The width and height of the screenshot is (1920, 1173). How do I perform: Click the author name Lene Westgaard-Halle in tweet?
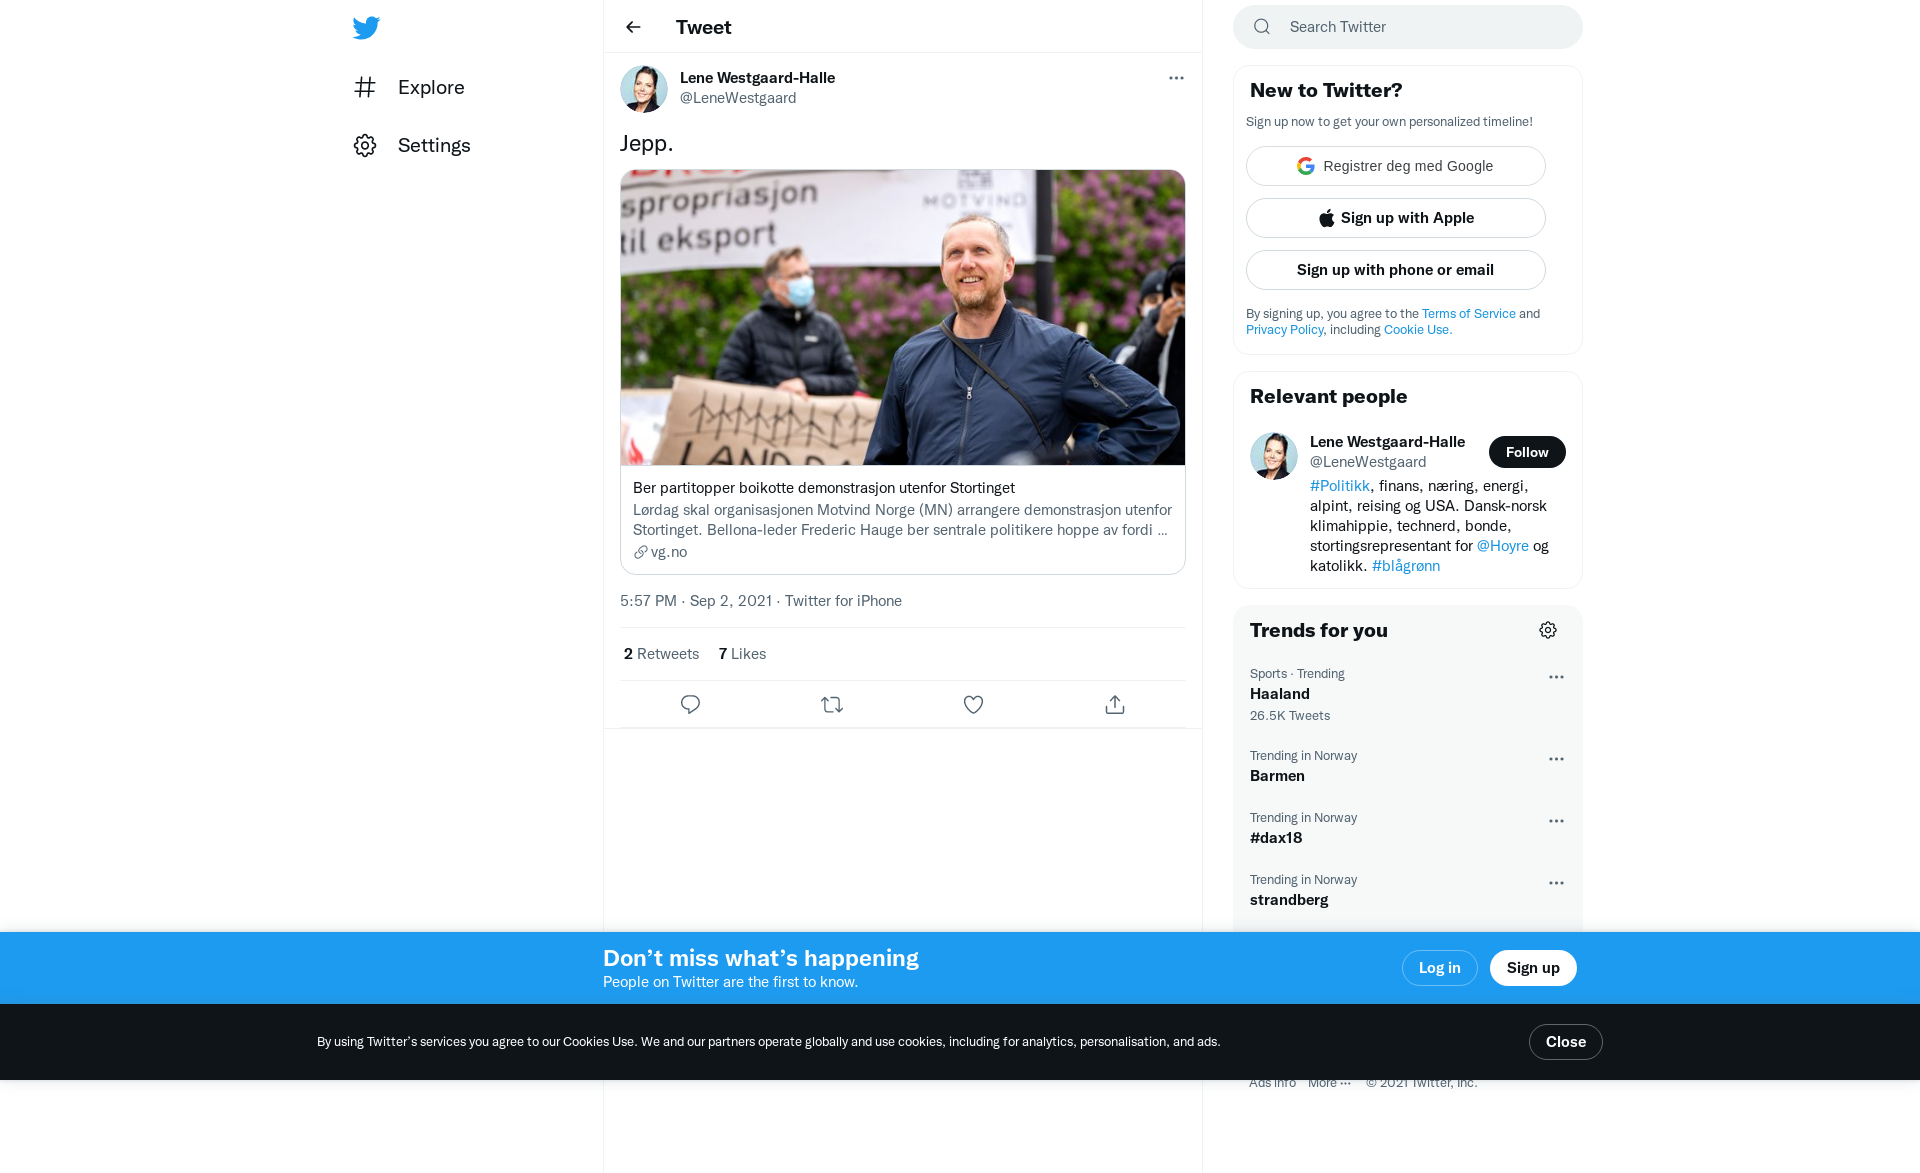(757, 78)
